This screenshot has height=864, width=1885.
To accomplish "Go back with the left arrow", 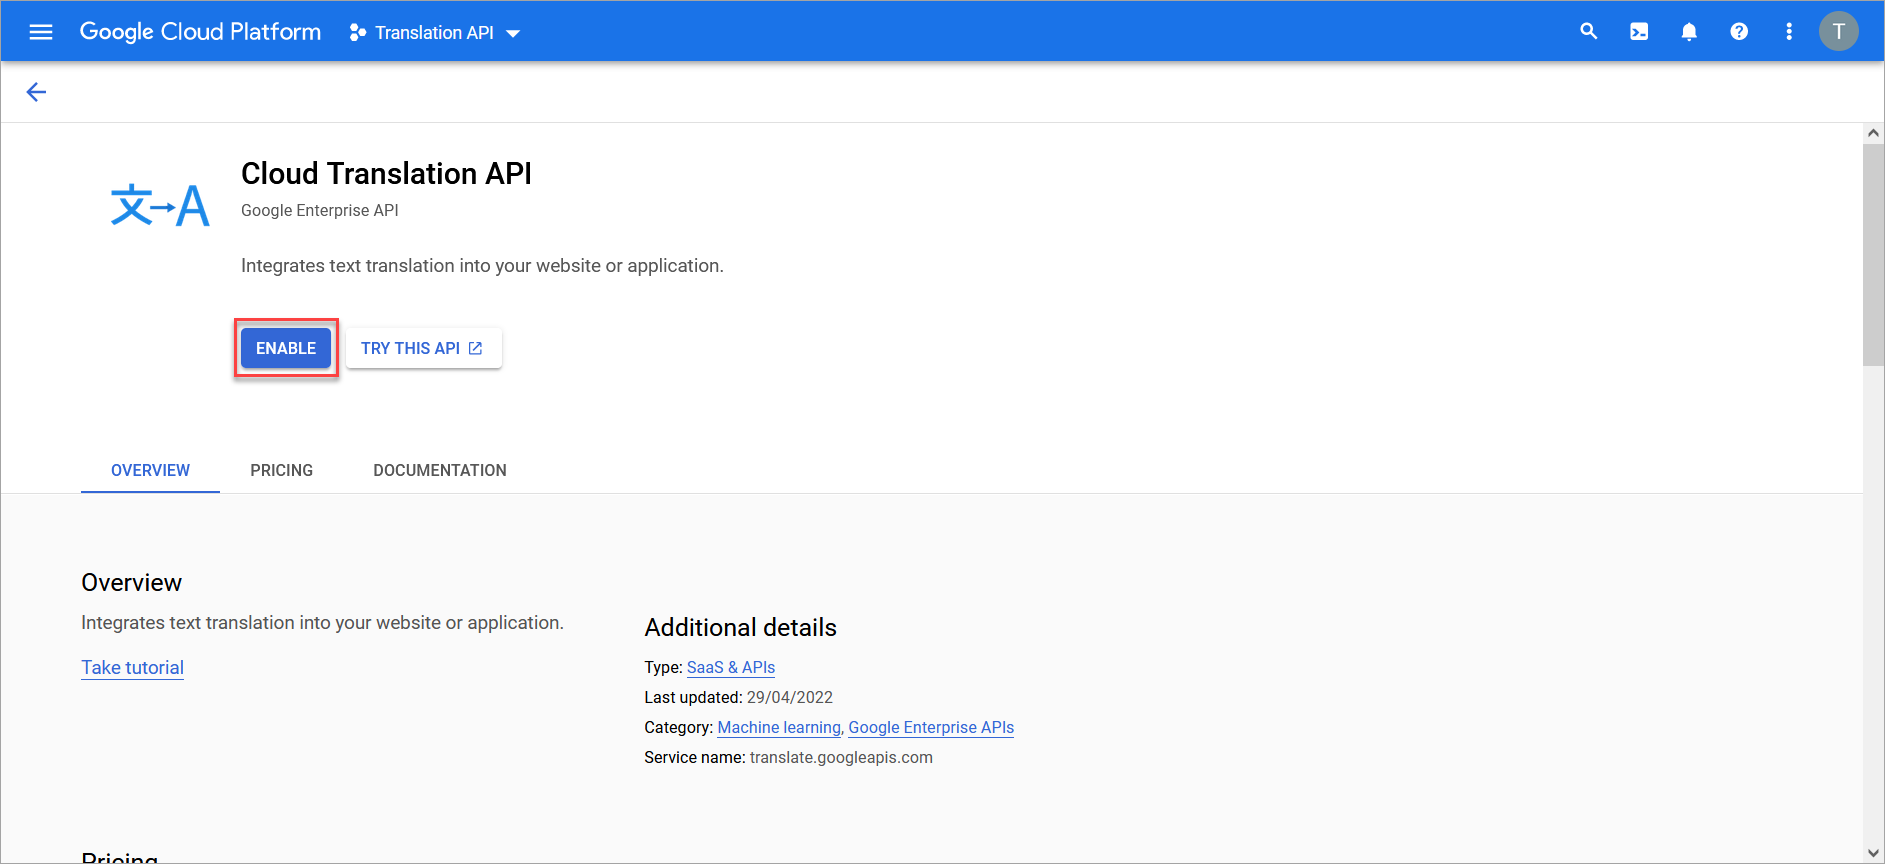I will (36, 92).
